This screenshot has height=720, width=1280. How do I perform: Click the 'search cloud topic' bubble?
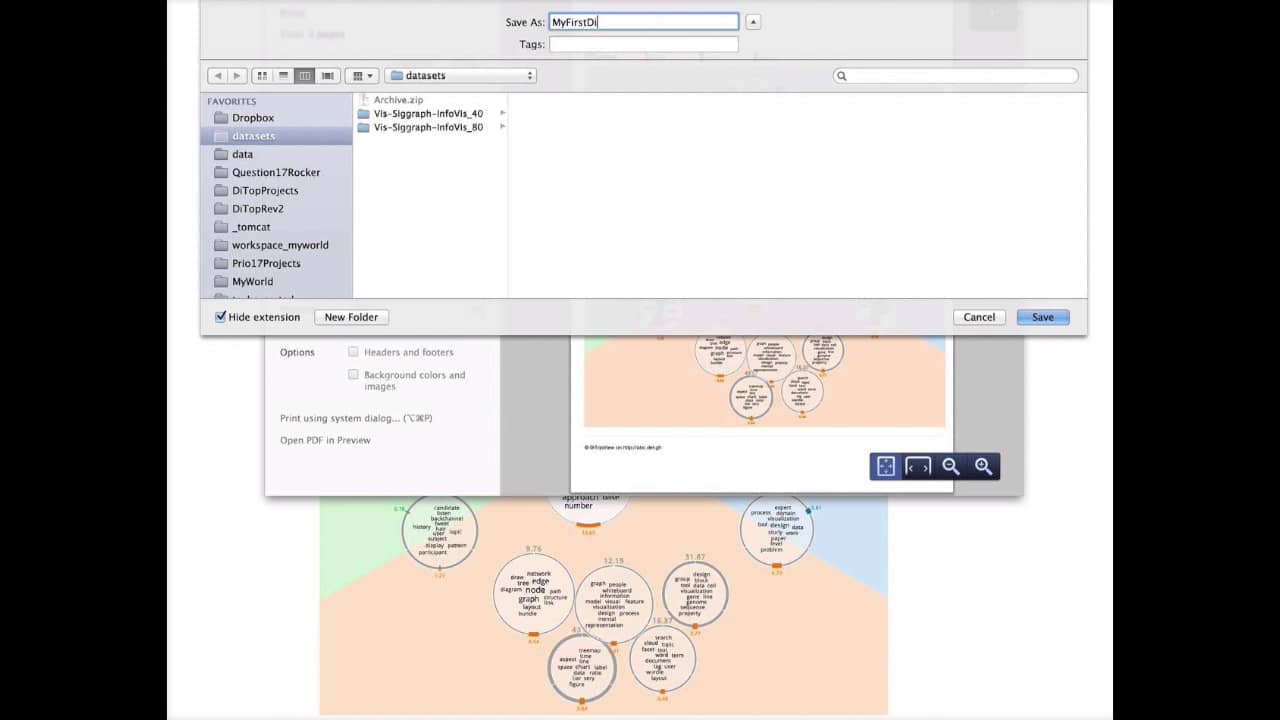(662, 658)
